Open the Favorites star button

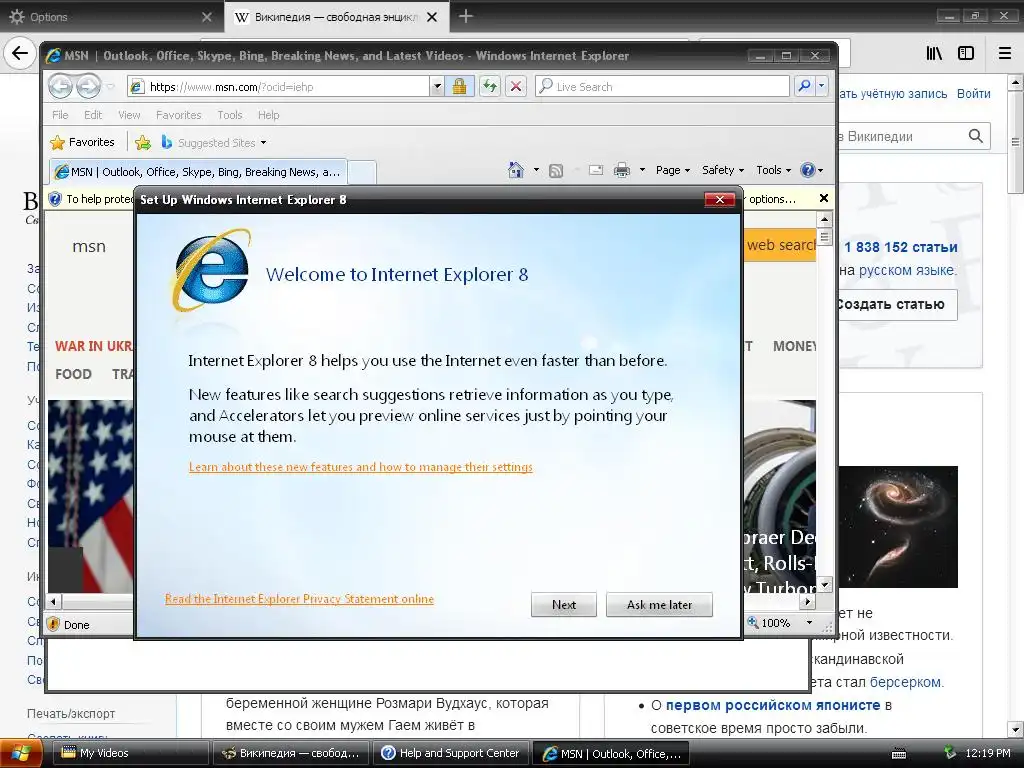83,142
